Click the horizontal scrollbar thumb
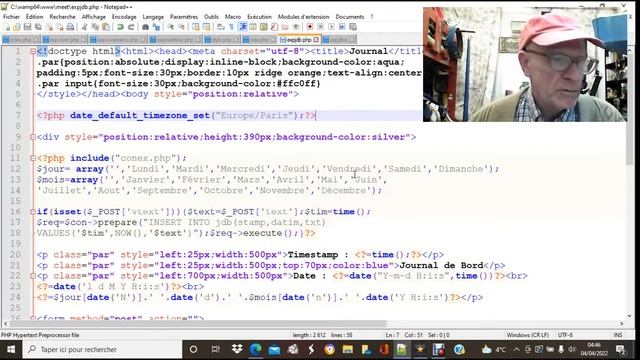This screenshot has width=640, height=360. click(x=198, y=324)
